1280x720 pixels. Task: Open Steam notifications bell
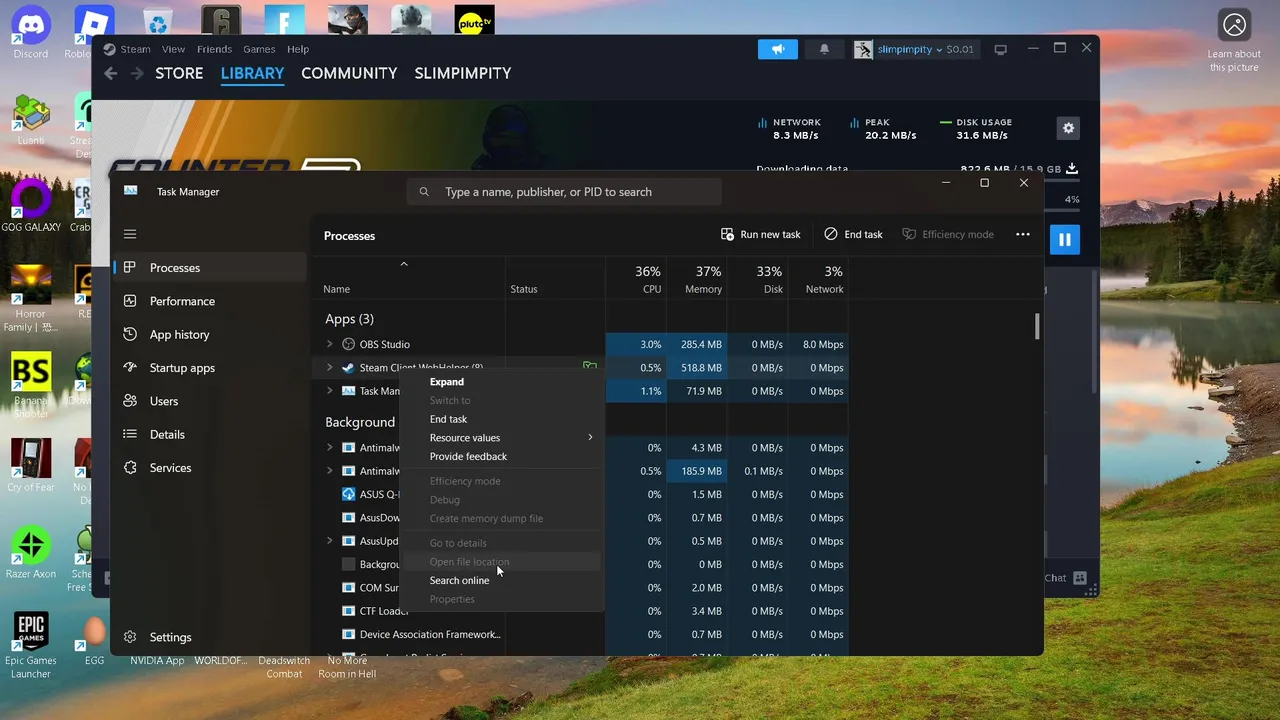824,49
